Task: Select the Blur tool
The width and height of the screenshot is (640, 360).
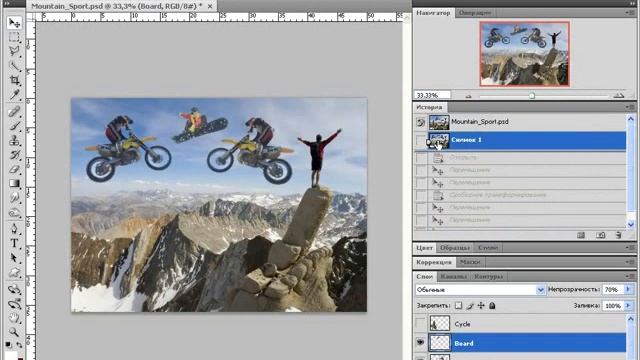Action: tap(14, 198)
